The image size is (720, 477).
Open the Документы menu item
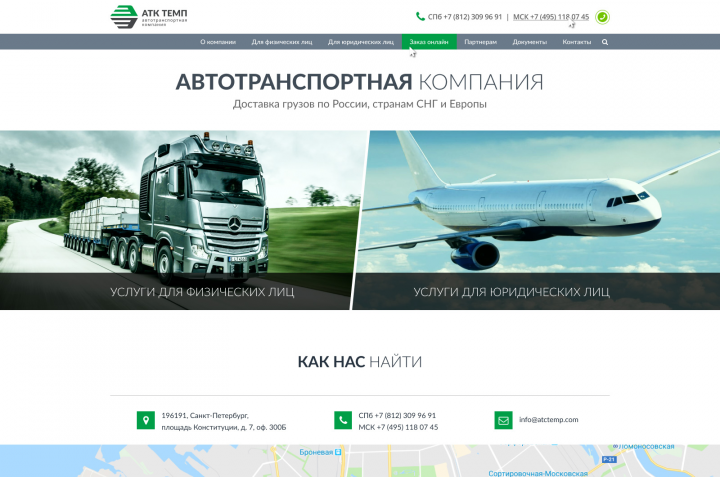pyautogui.click(x=529, y=42)
